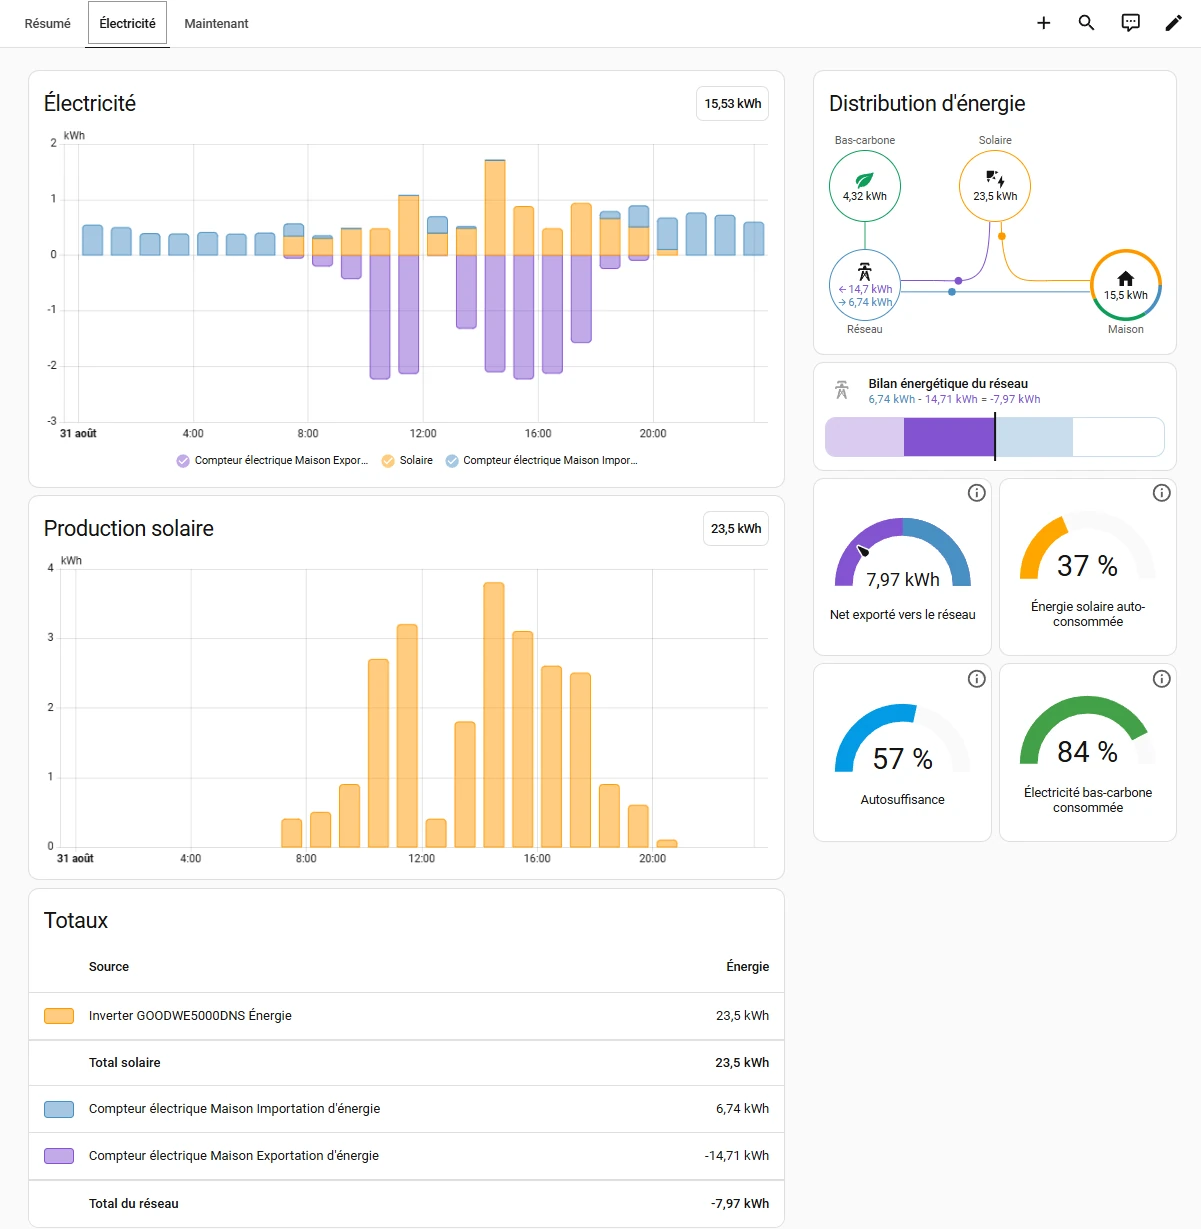Show info for Énergie solaire auto-consommée gauge
This screenshot has width=1201, height=1229.
pos(1161,493)
